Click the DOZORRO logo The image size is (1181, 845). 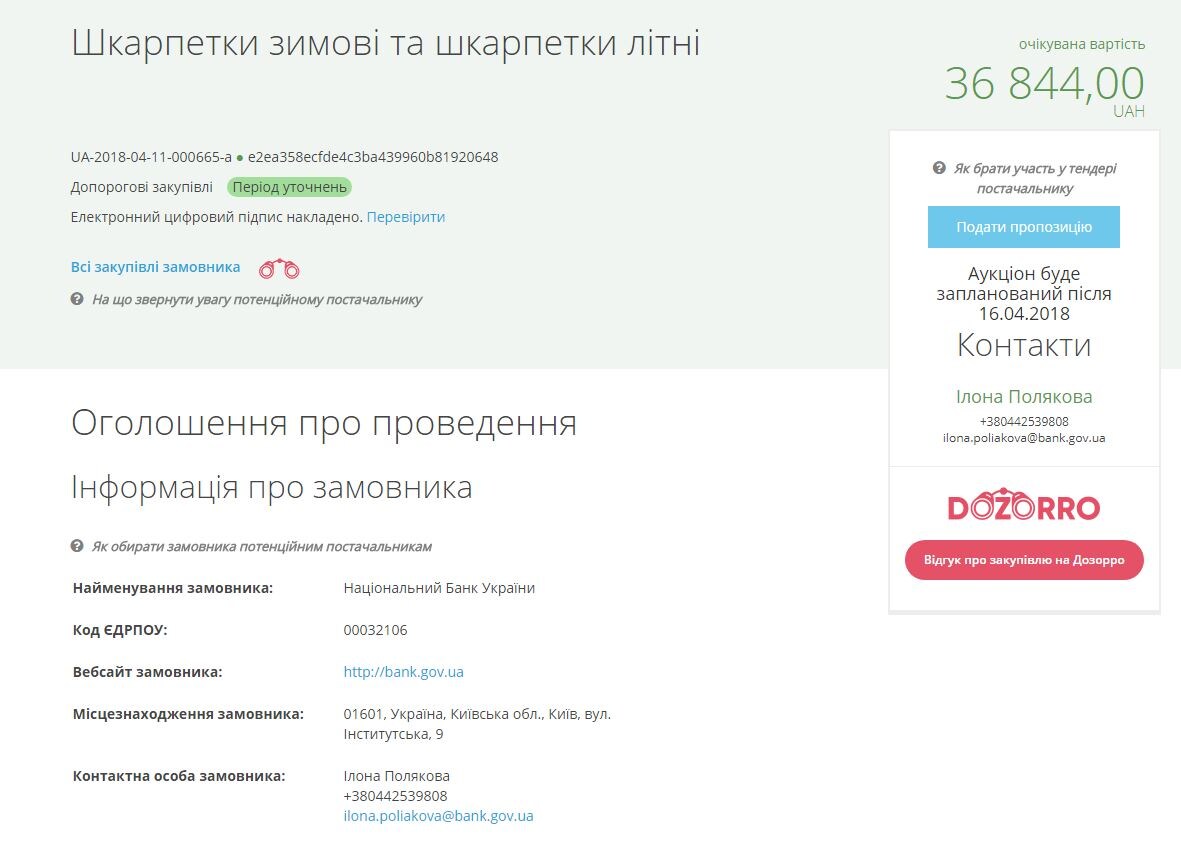[x=1024, y=505]
